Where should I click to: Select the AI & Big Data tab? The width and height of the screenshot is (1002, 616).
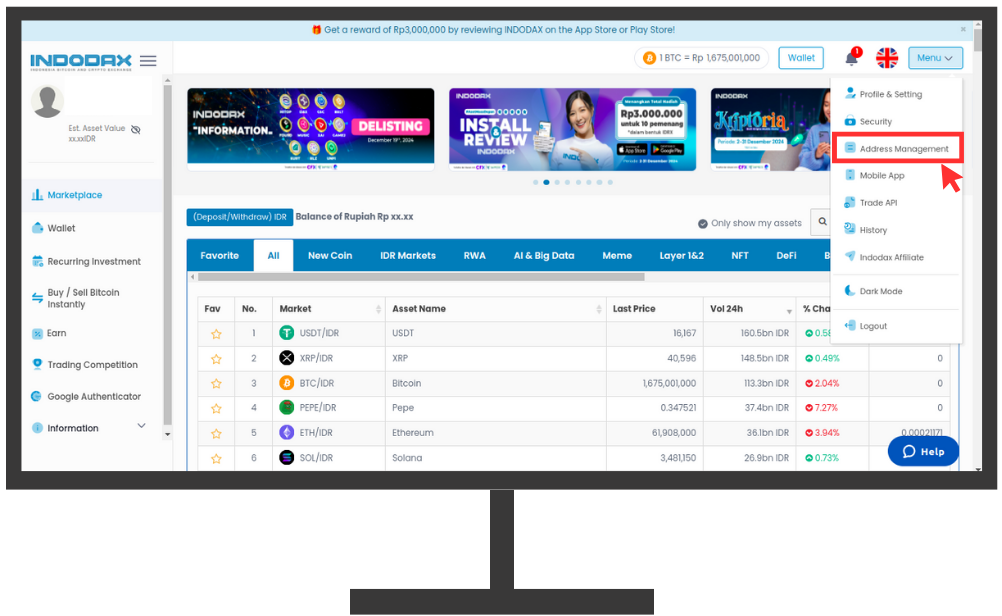point(544,256)
